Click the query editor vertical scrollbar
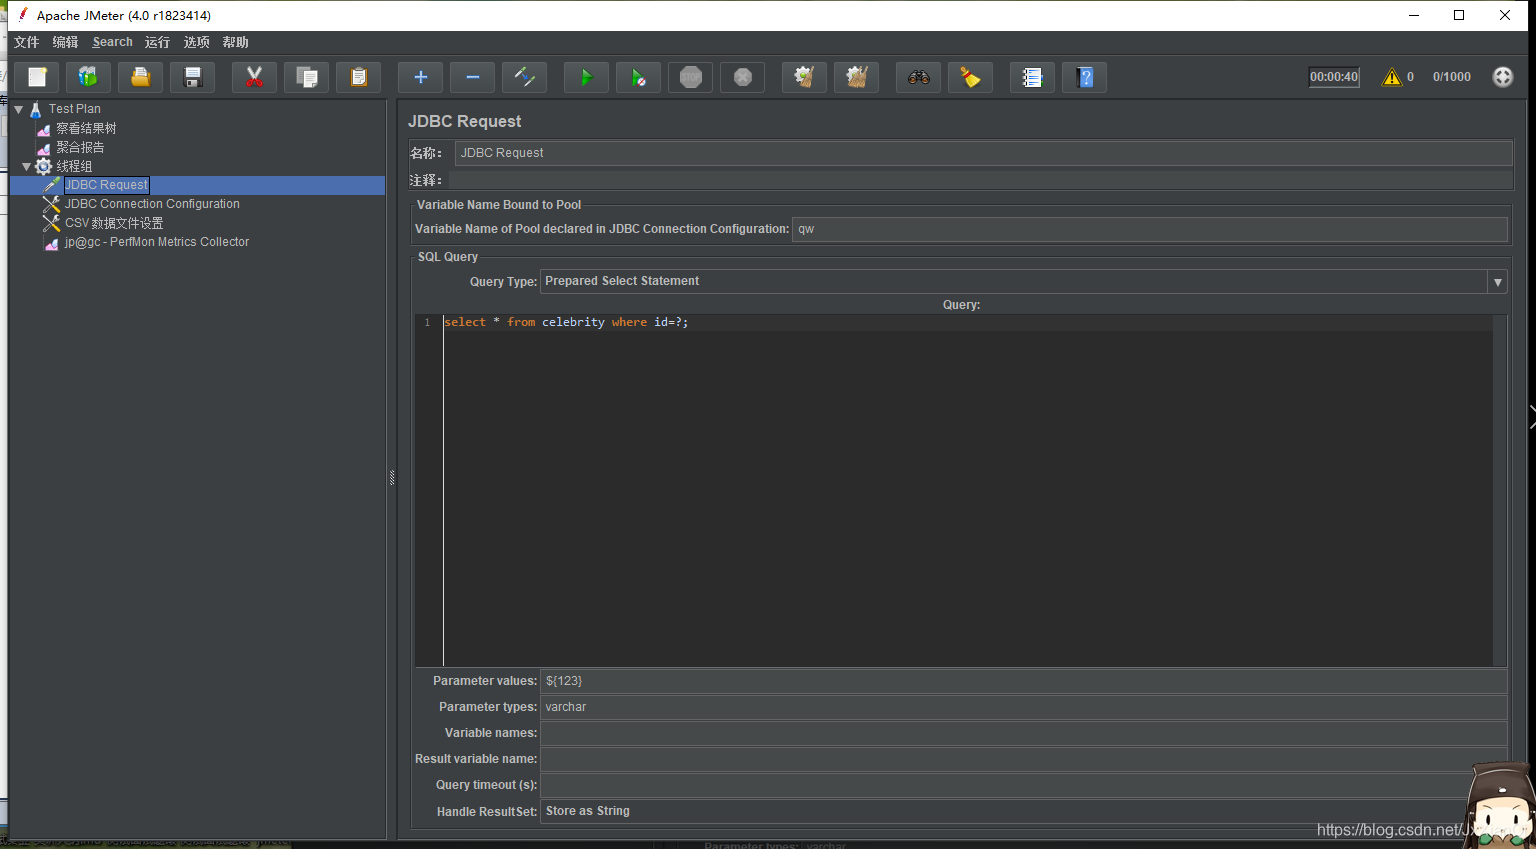Image resolution: width=1536 pixels, height=849 pixels. pyautogui.click(x=1500, y=490)
